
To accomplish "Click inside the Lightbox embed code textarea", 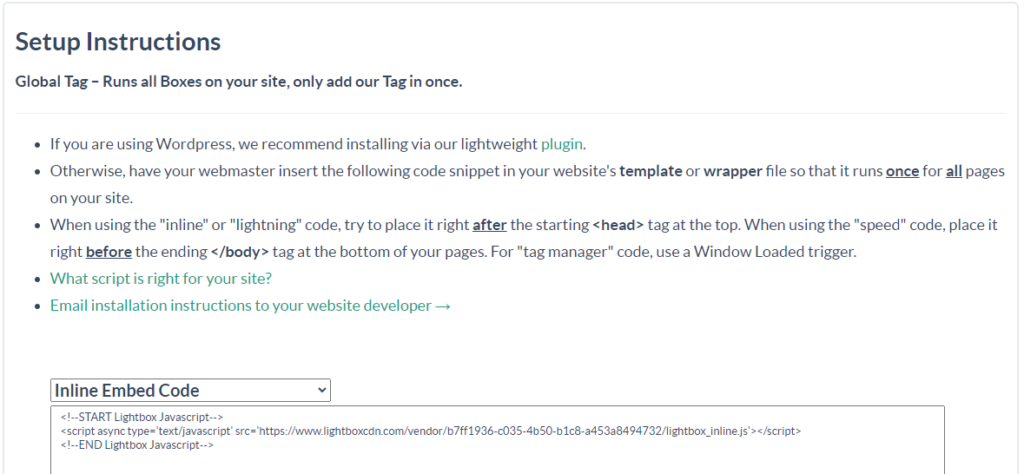I will tap(498, 440).
